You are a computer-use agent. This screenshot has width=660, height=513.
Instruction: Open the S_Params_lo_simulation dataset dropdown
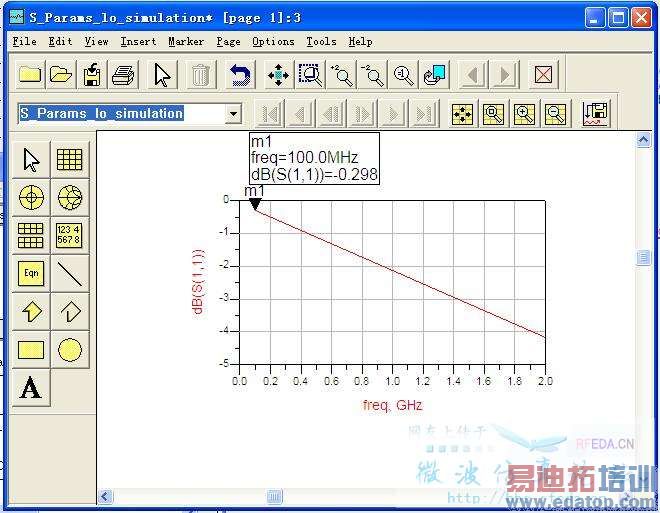pos(234,113)
